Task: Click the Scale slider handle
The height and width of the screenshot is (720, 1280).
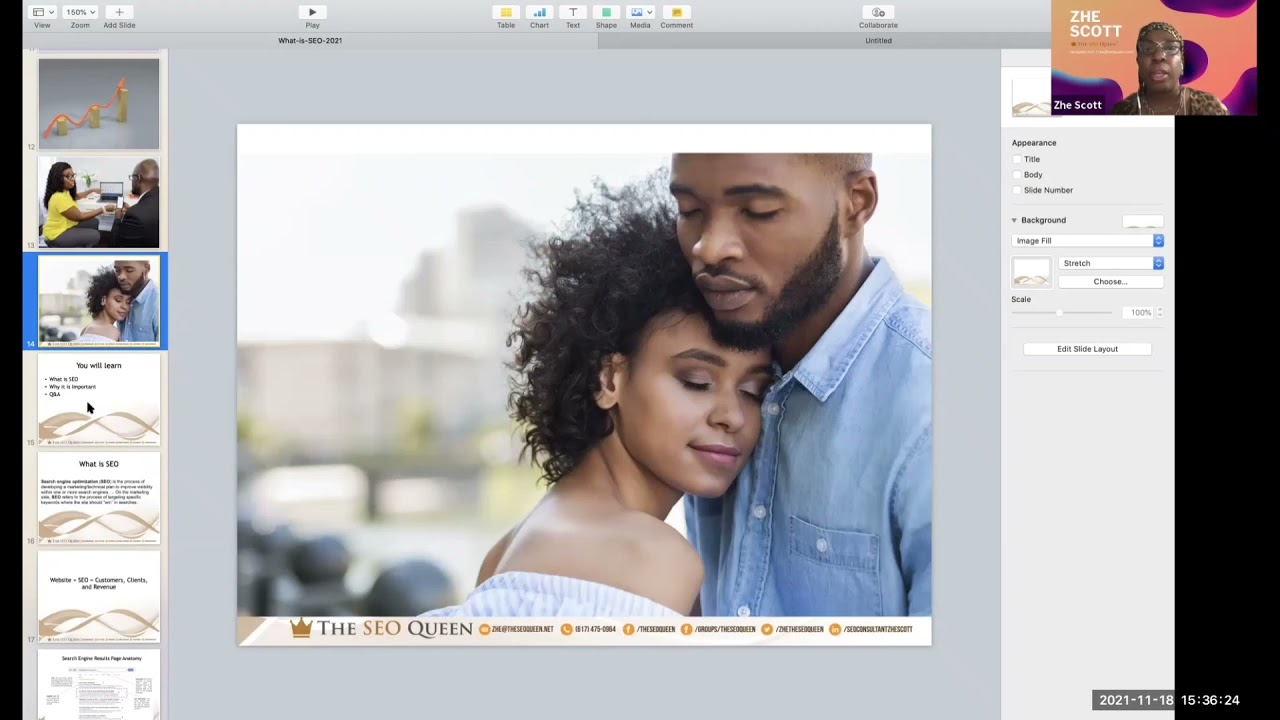Action: click(1060, 313)
